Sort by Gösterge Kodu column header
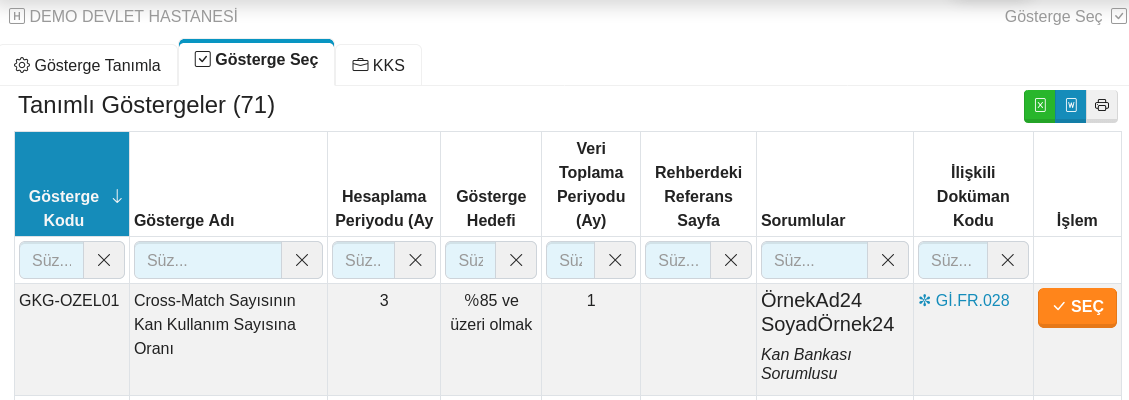The image size is (1129, 400). (x=72, y=185)
